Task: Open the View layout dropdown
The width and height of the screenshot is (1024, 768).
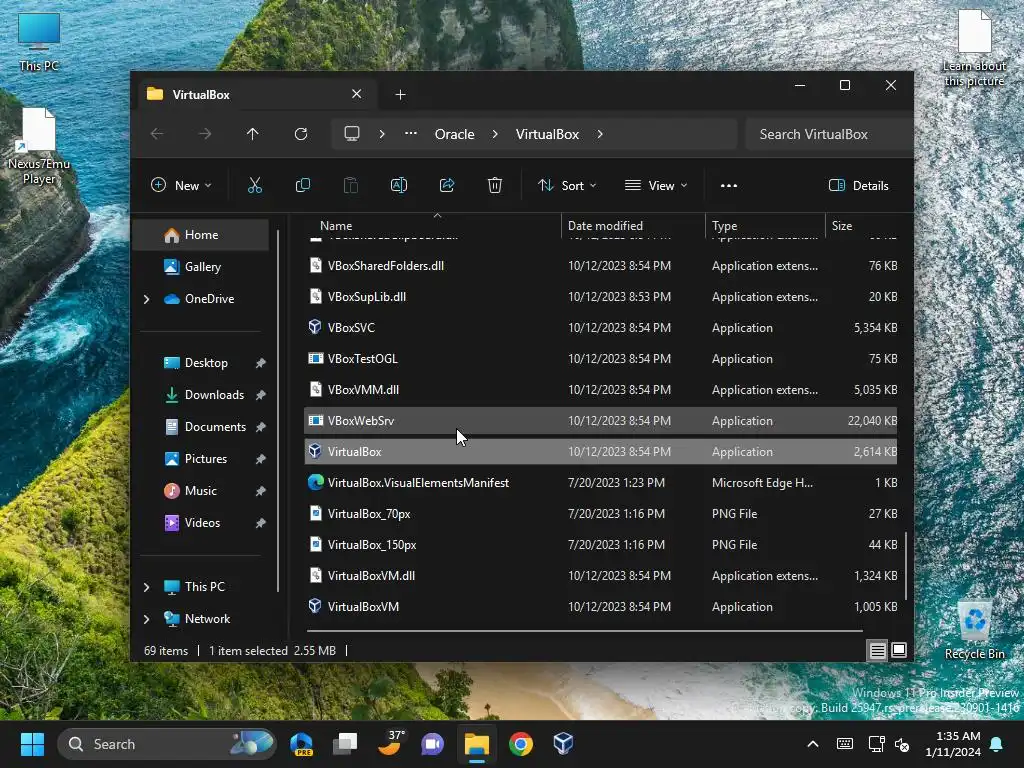Action: pos(656,185)
